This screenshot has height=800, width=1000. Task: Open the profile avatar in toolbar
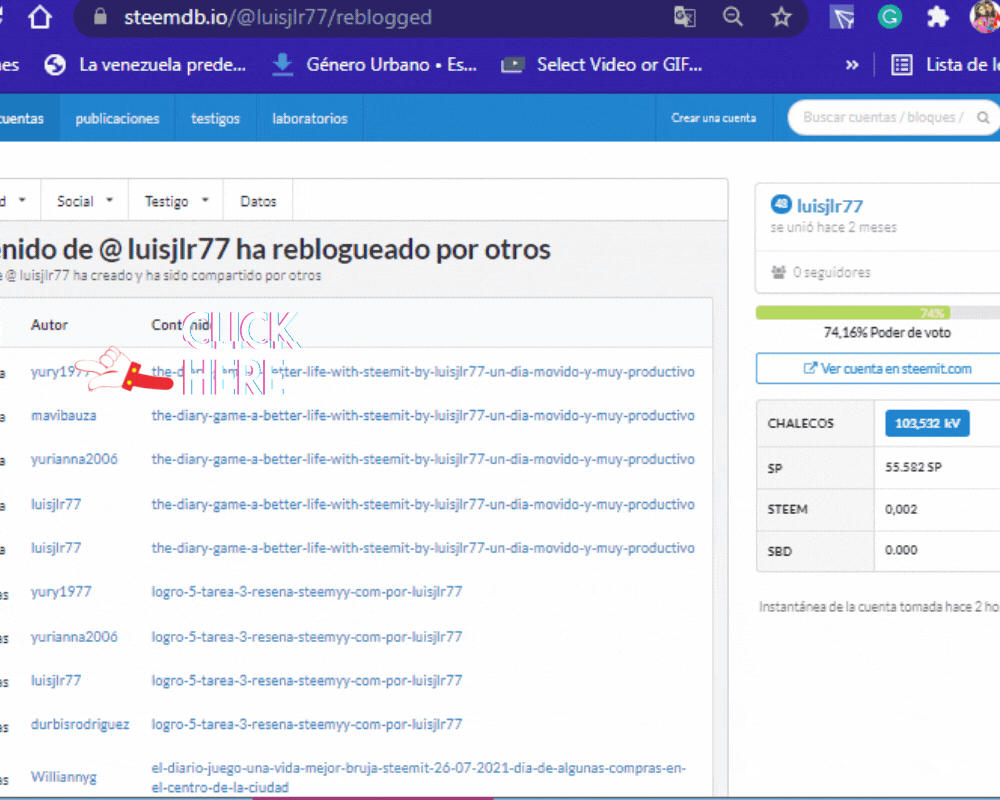[x=985, y=17]
